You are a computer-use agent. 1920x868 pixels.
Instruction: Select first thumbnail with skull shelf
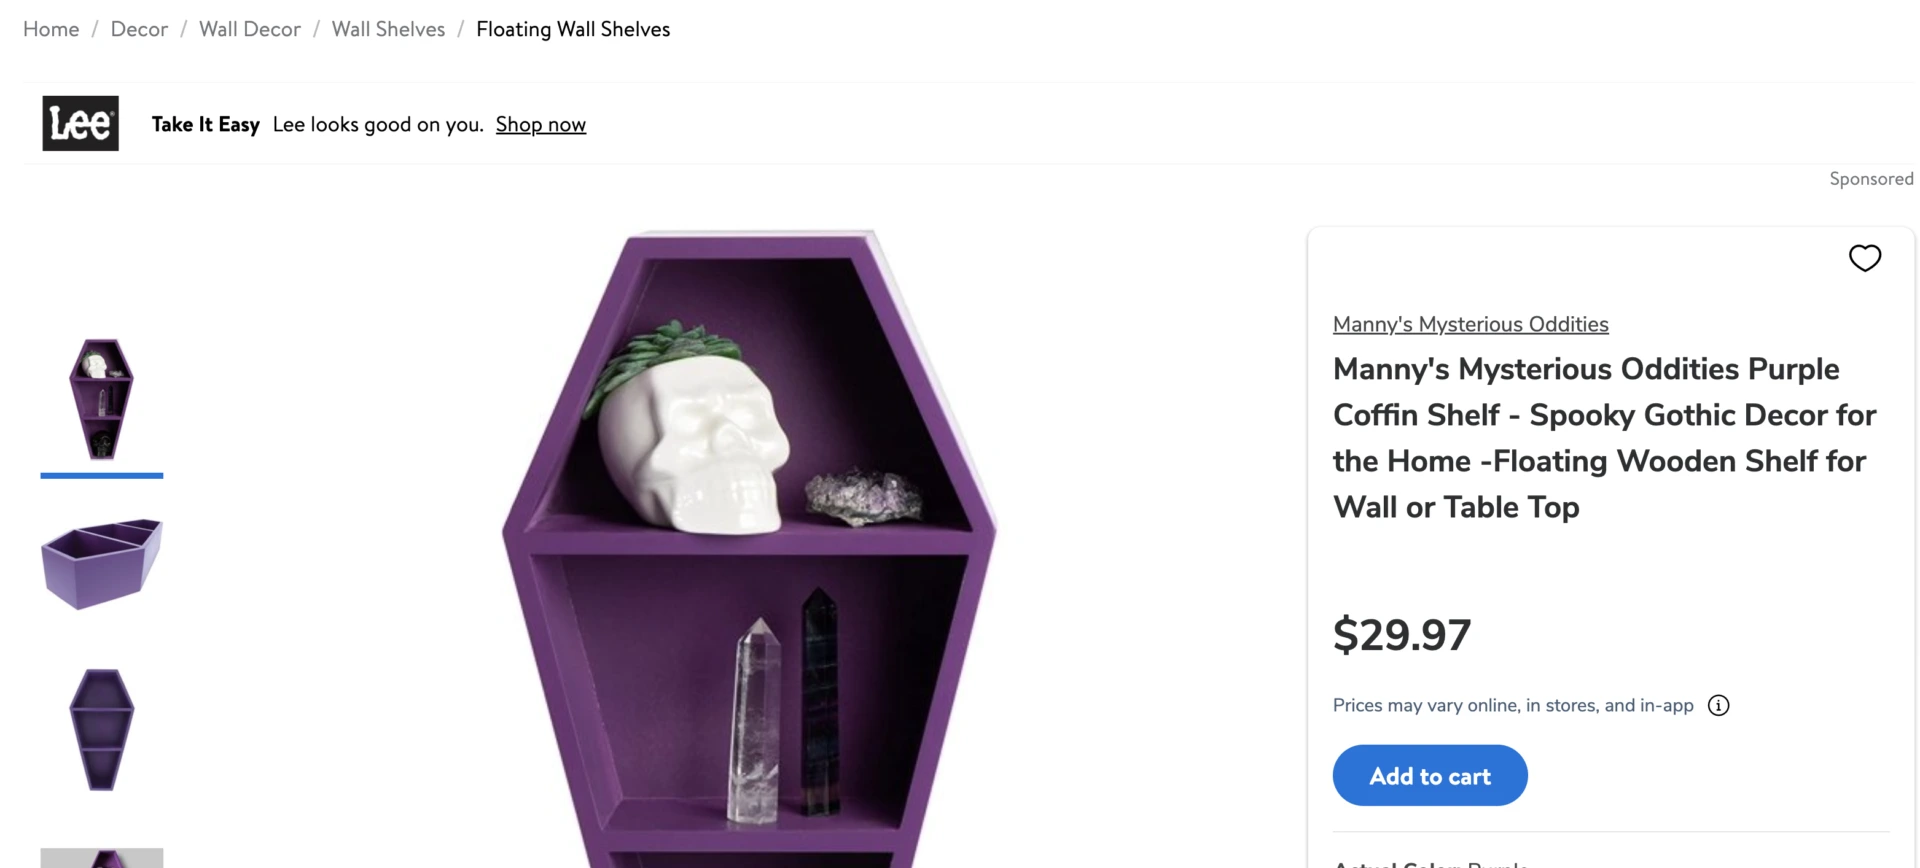tap(101, 399)
